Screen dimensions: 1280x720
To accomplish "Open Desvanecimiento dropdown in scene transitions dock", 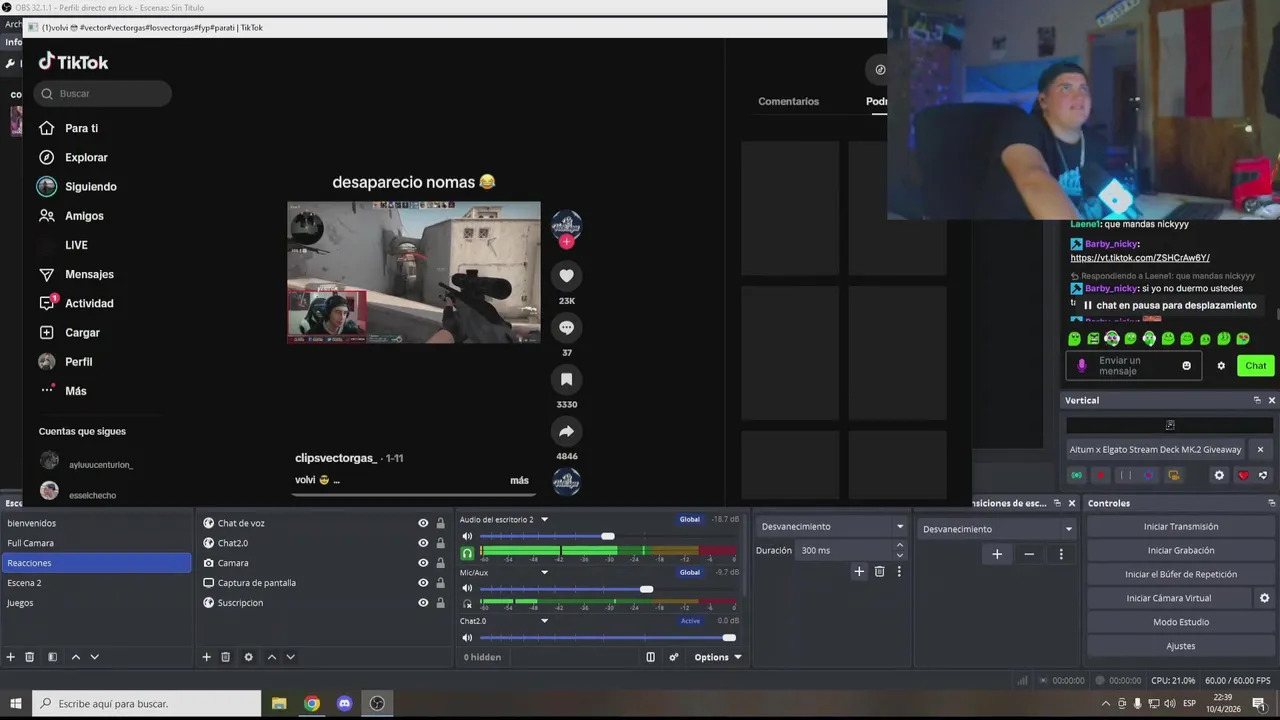I will (x=997, y=529).
